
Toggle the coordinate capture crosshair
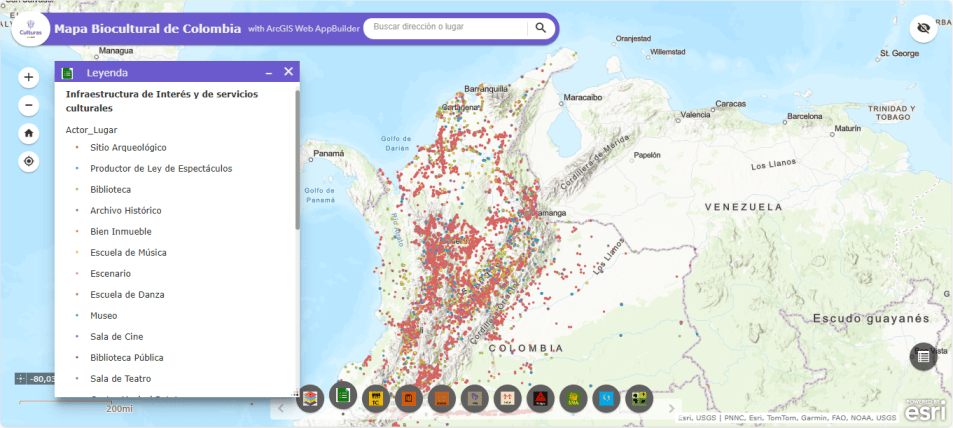point(21,379)
